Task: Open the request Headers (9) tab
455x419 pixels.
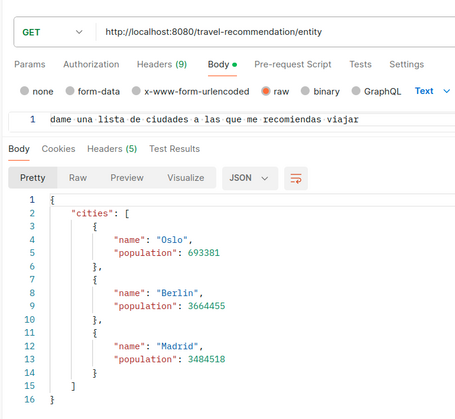Action: [x=162, y=64]
